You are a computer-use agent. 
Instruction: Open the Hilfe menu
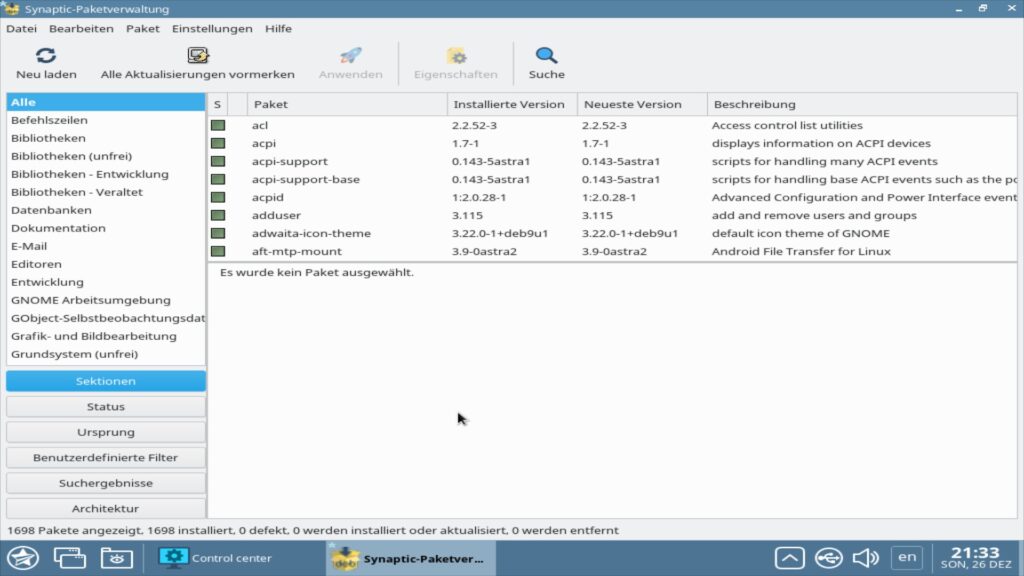(278, 29)
